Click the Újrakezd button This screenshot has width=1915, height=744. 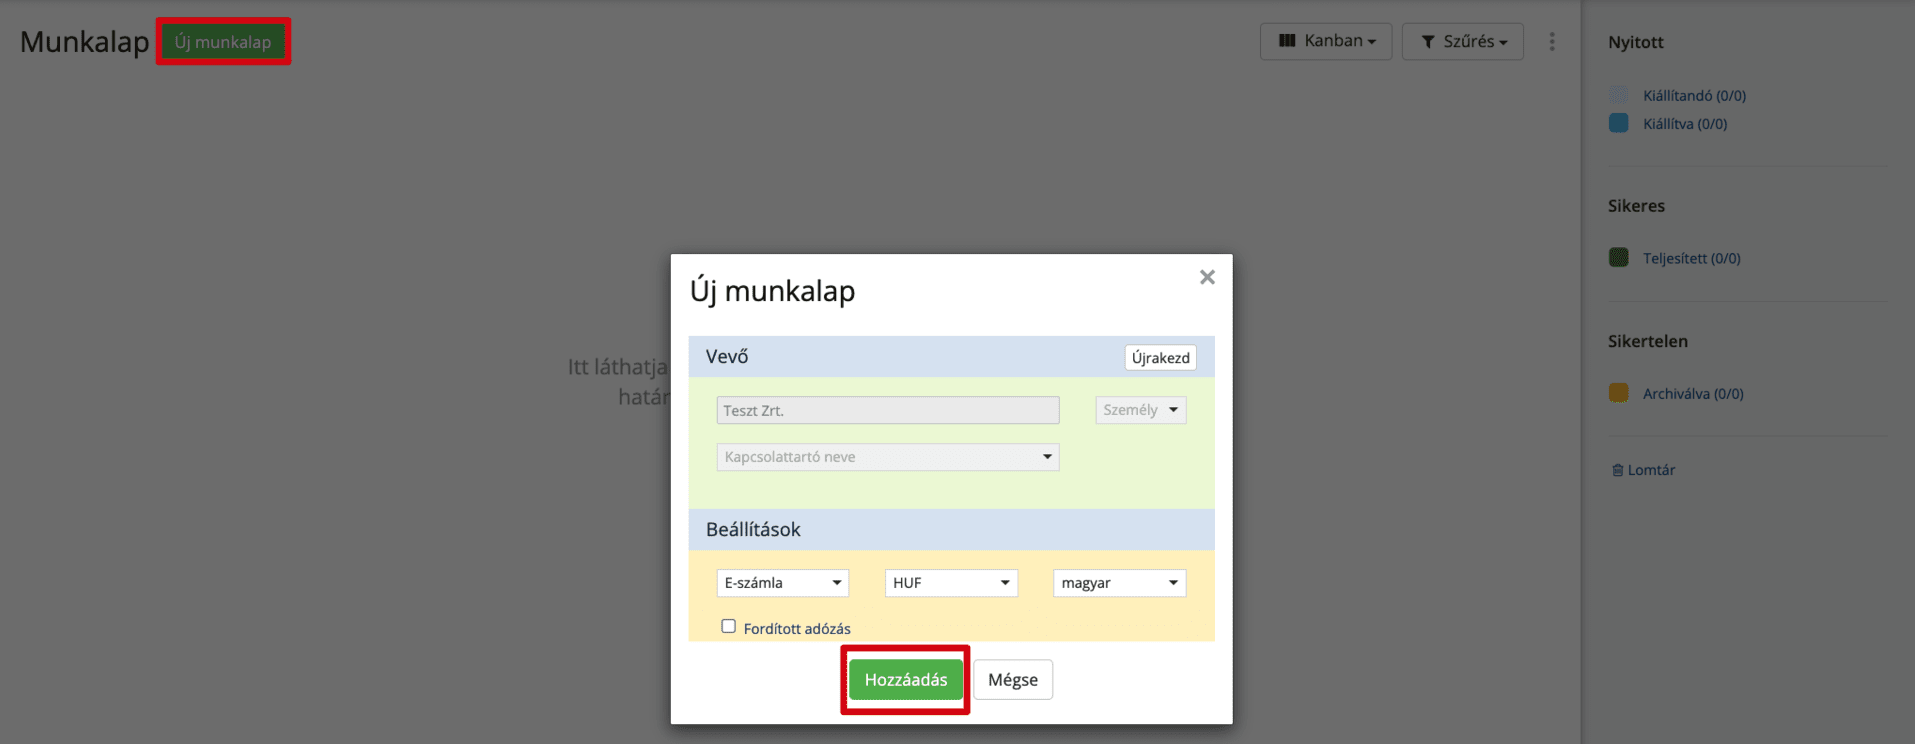tap(1161, 357)
